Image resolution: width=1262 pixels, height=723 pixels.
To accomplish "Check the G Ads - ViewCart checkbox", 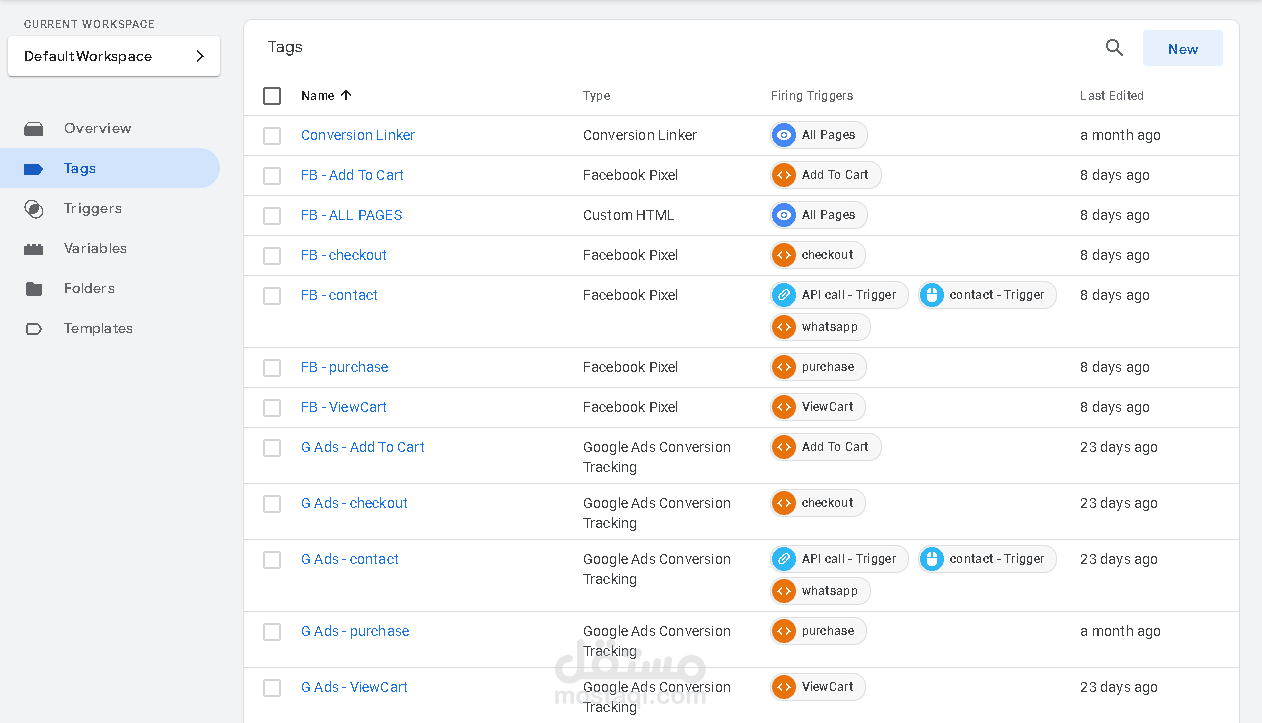I will [x=272, y=688].
